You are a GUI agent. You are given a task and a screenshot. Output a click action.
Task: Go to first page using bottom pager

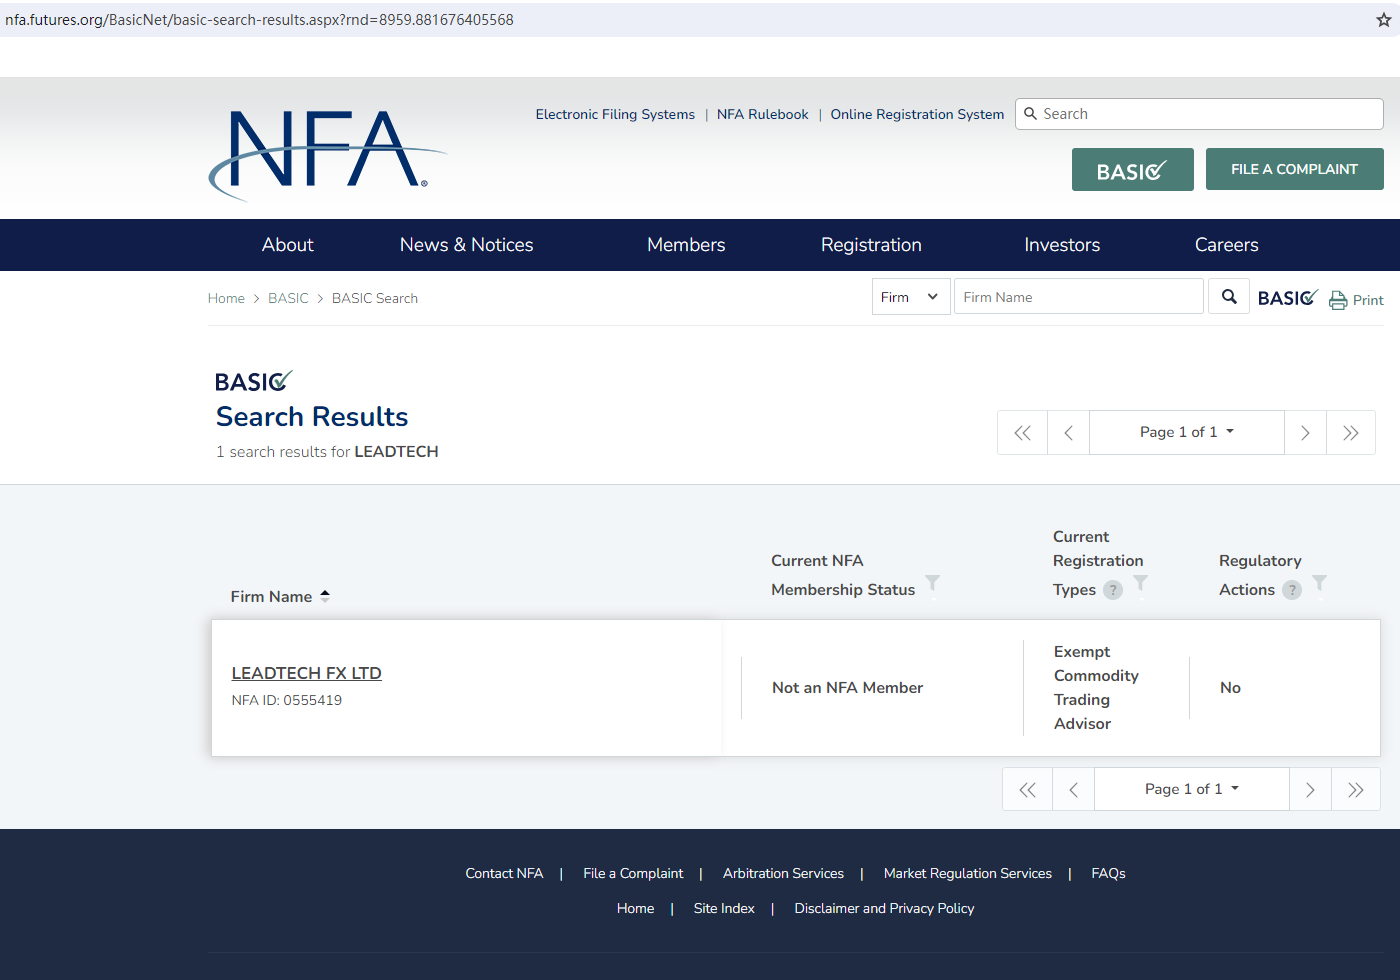pyautogui.click(x=1027, y=790)
